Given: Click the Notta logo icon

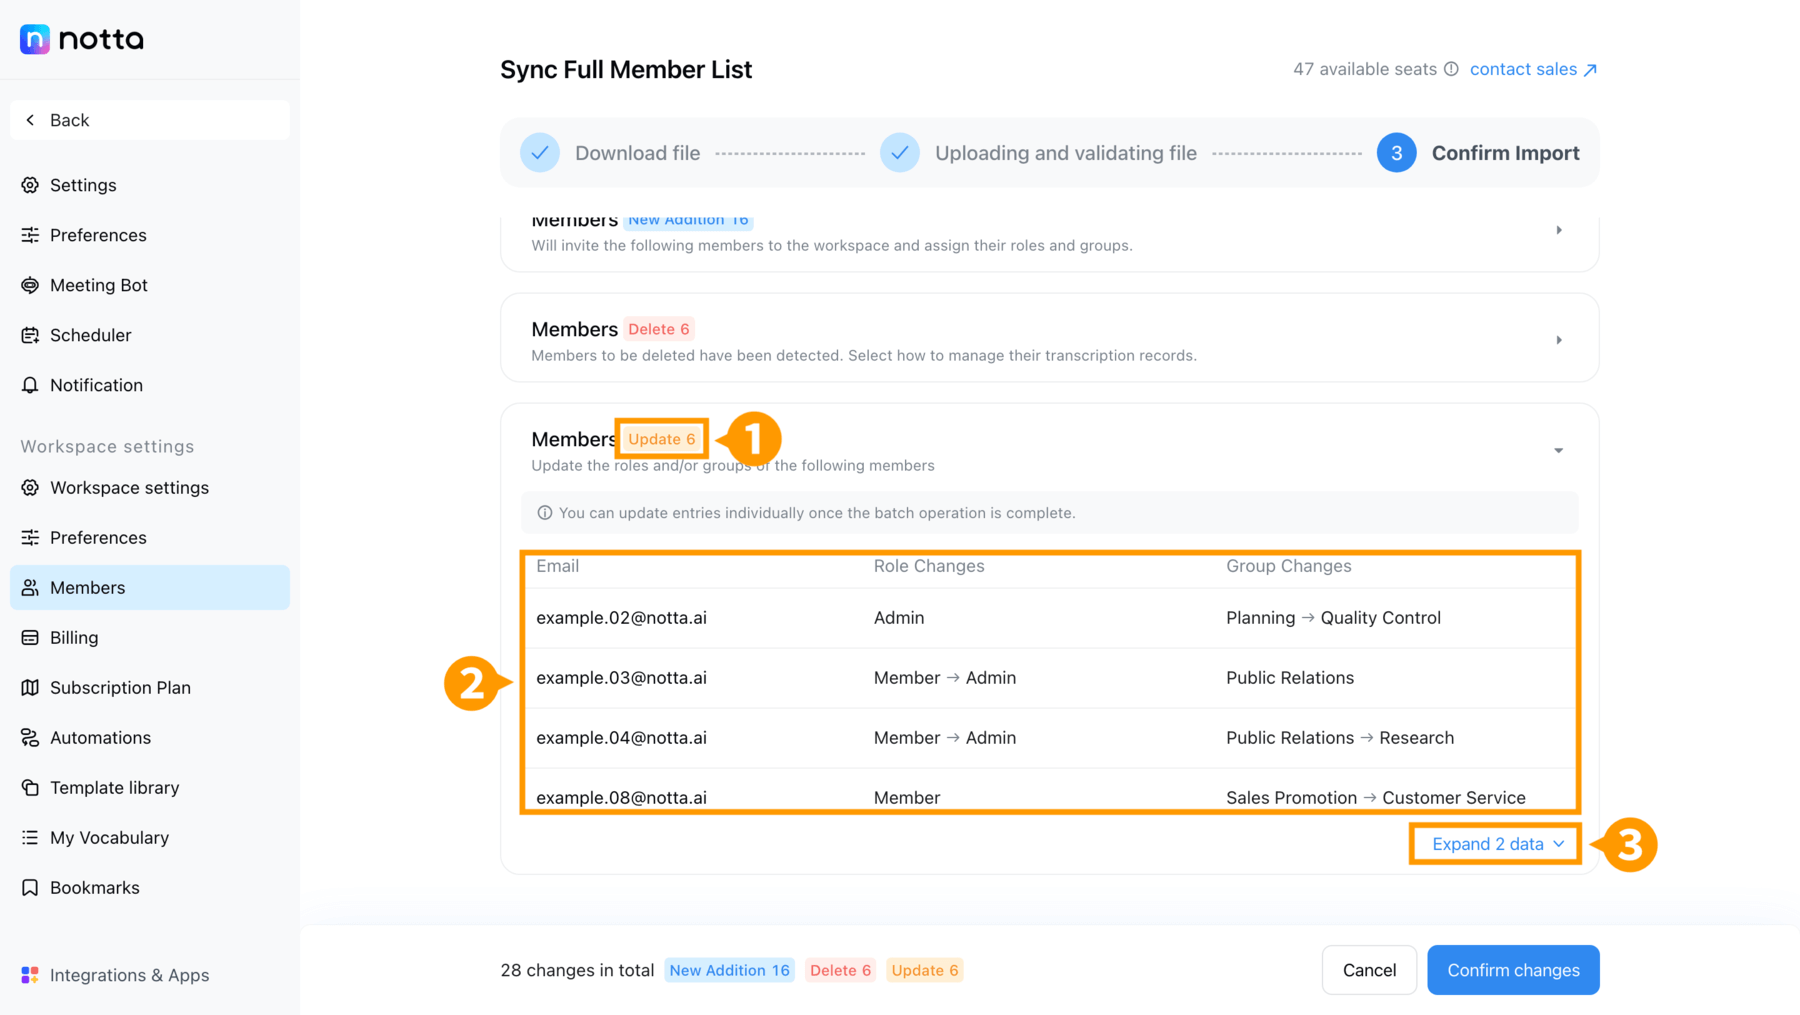Looking at the screenshot, I should [x=35, y=39].
